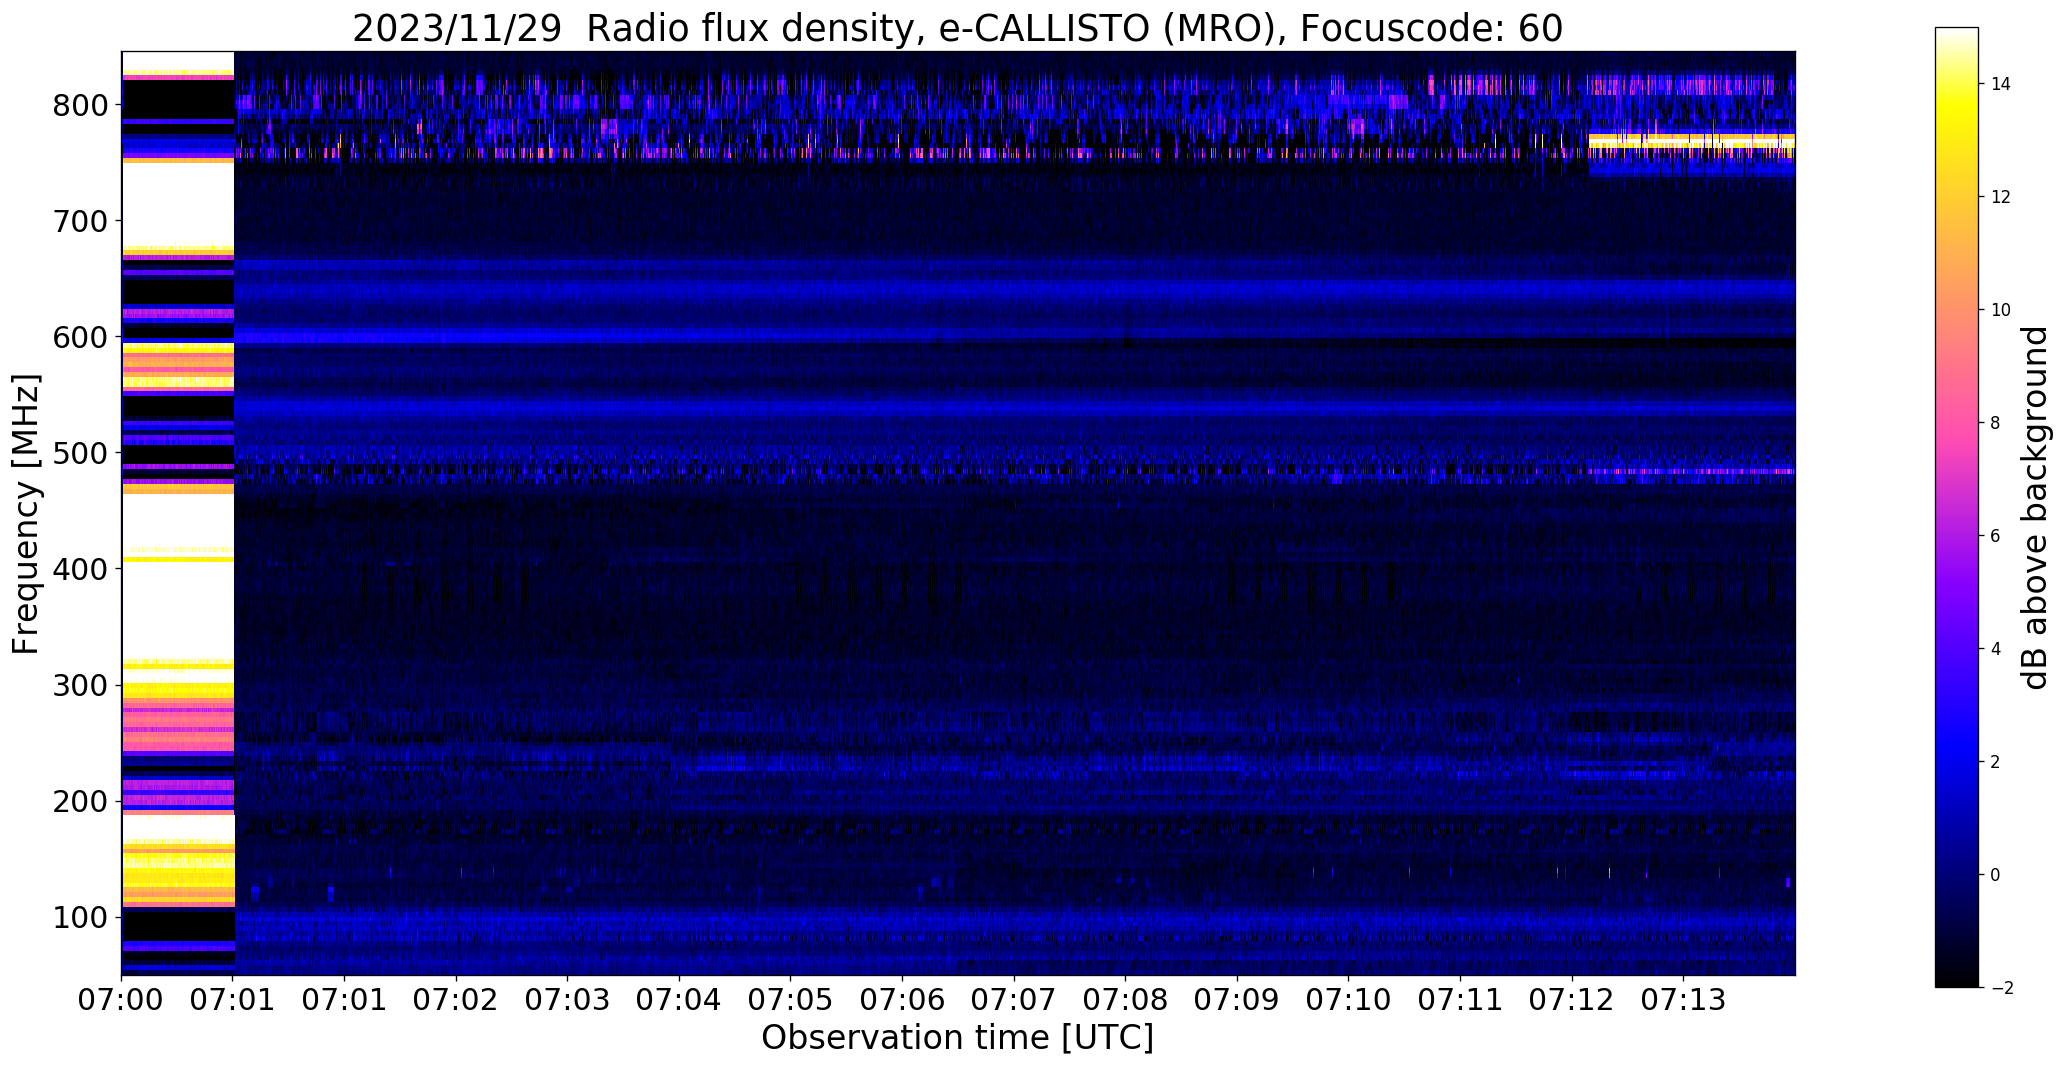This screenshot has height=1067, width=2066.
Task: Click the 07:09 time tick label
Action: [x=1237, y=1000]
